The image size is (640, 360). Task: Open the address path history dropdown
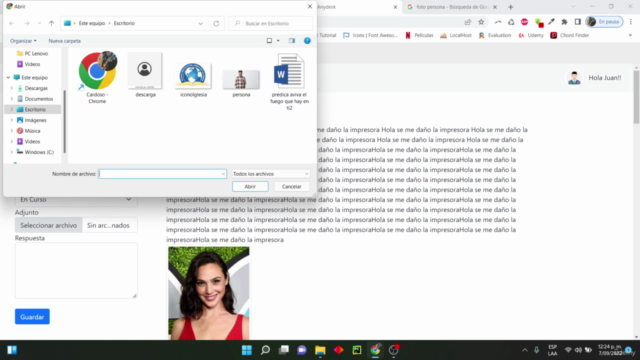[x=200, y=23]
